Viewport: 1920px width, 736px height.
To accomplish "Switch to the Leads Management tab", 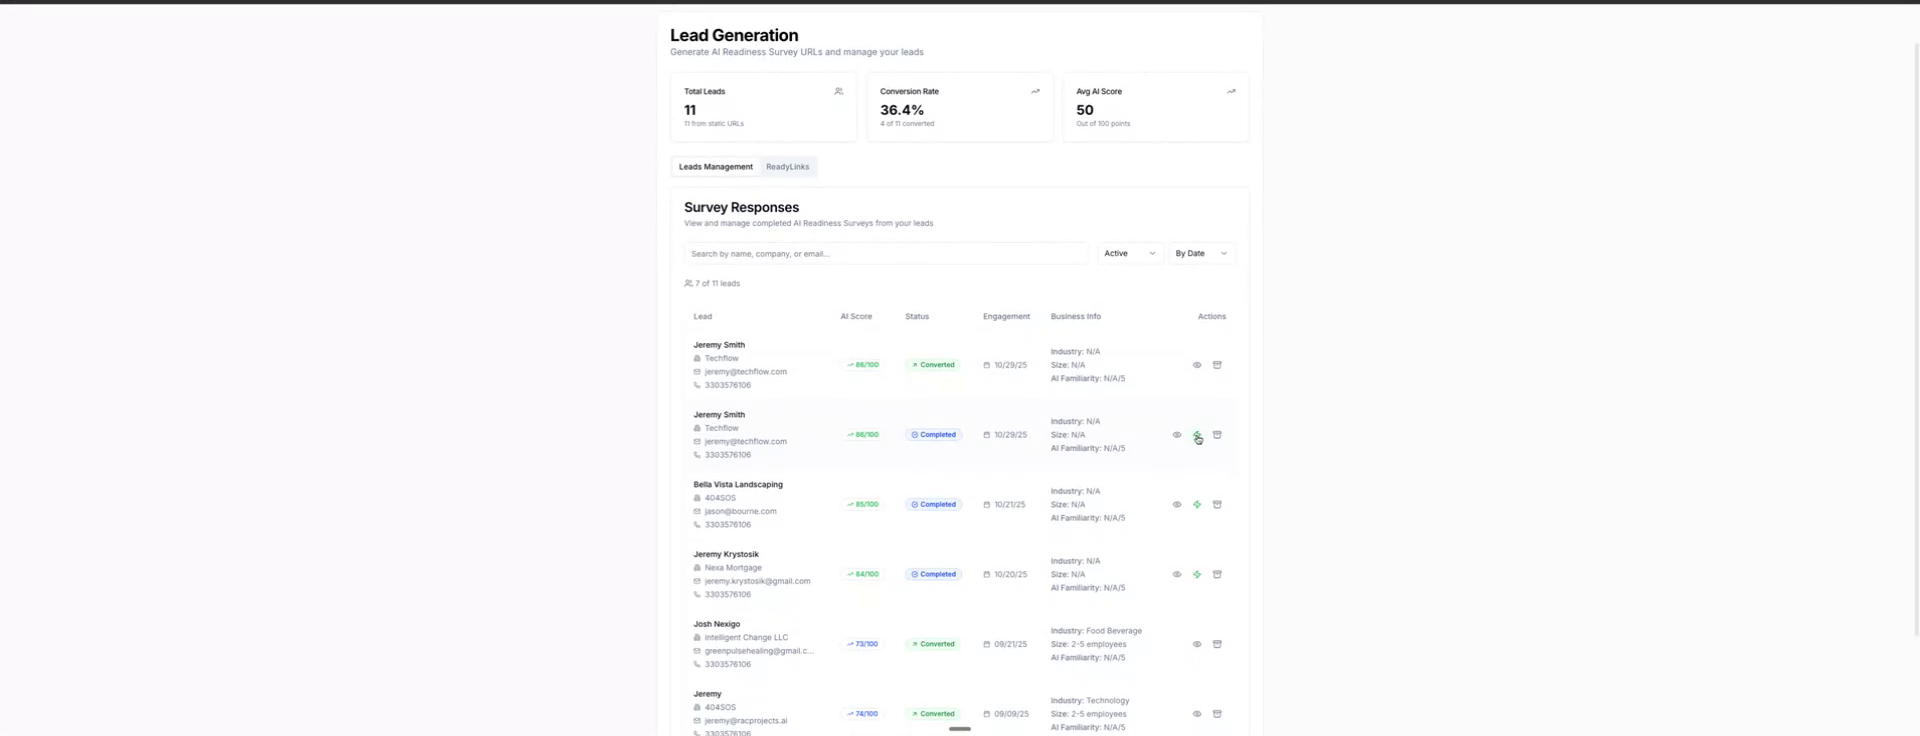I will click(x=716, y=167).
